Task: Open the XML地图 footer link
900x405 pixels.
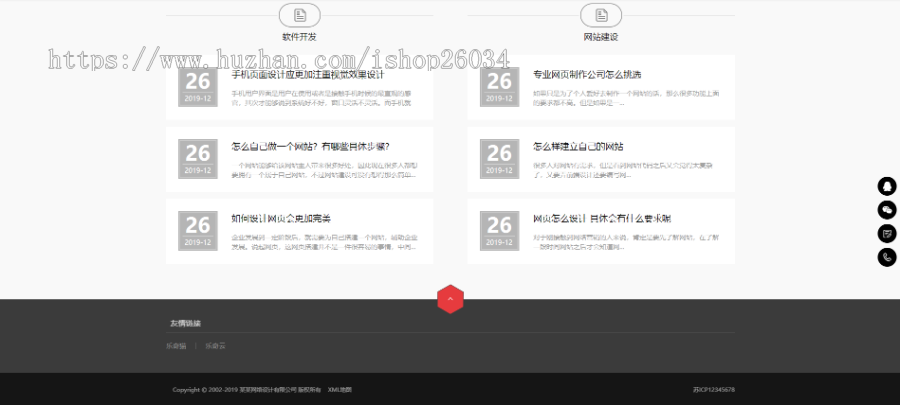Action: (x=339, y=390)
